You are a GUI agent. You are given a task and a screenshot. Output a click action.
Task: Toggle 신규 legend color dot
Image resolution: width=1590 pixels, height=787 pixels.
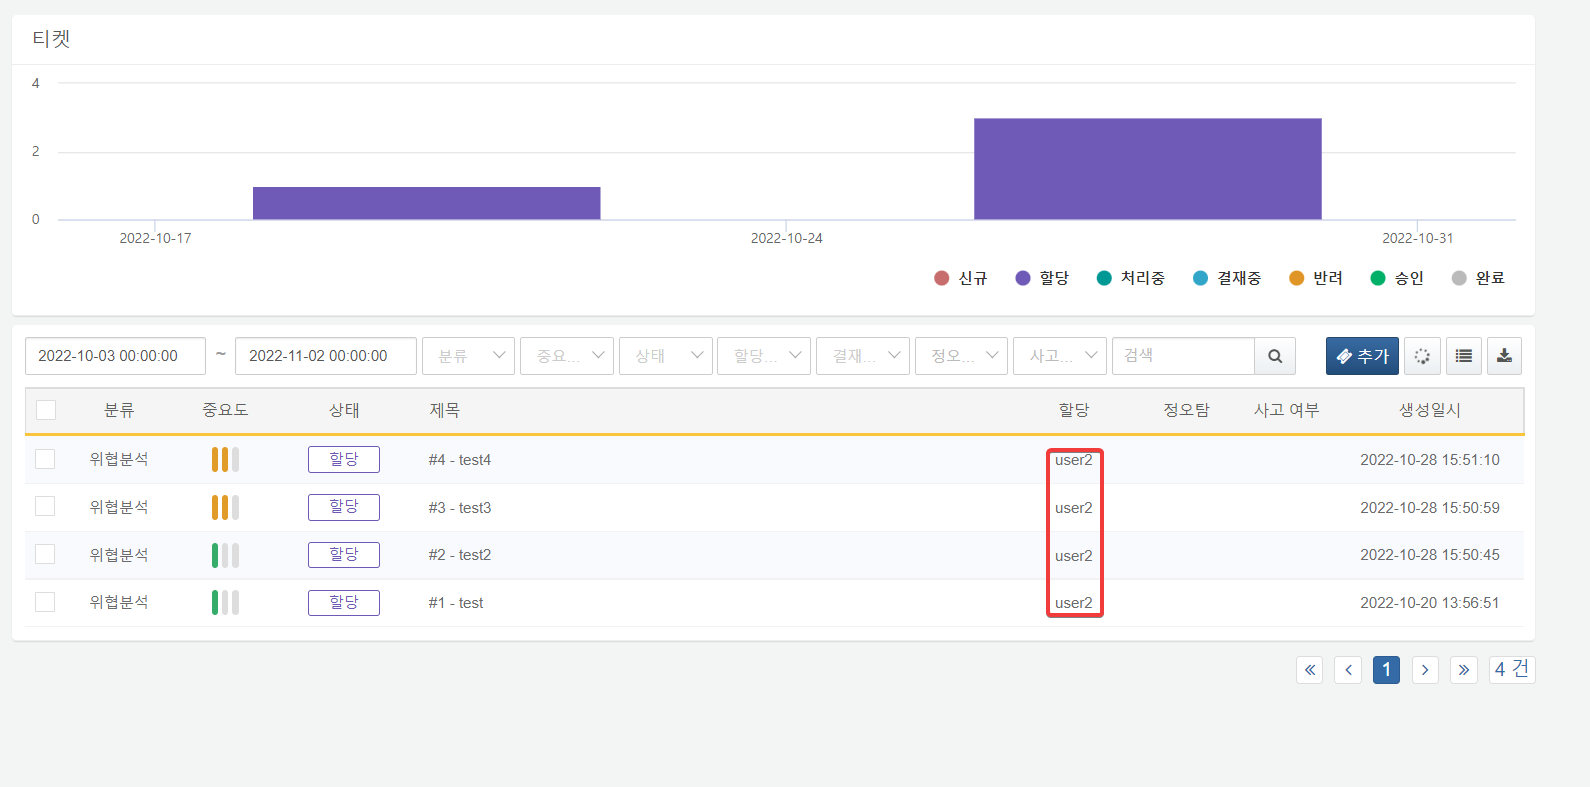click(941, 278)
